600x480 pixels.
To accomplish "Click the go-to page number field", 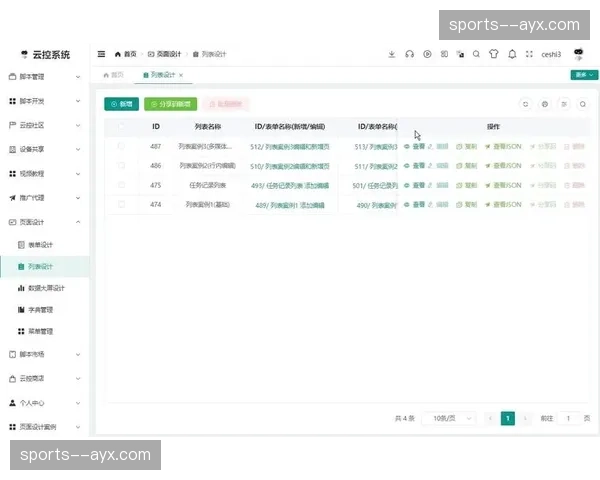I will coord(569,418).
